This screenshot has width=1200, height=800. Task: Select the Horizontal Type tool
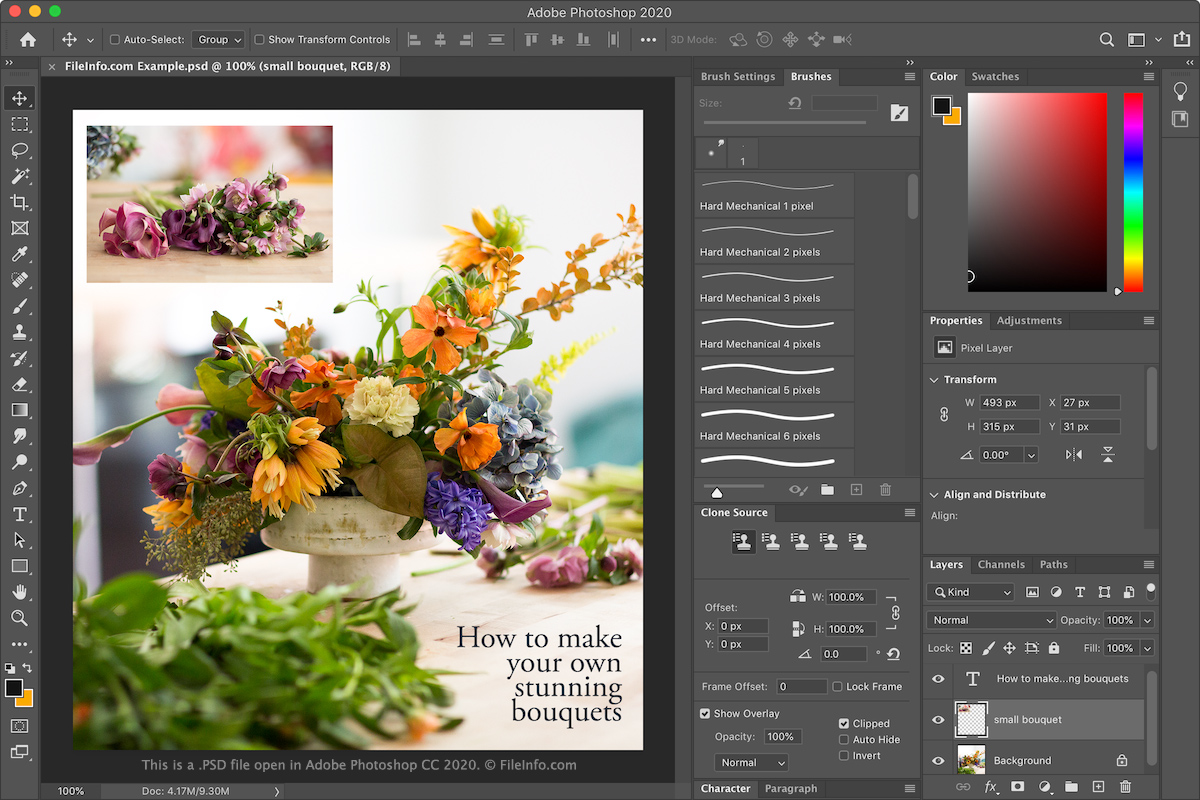19,514
